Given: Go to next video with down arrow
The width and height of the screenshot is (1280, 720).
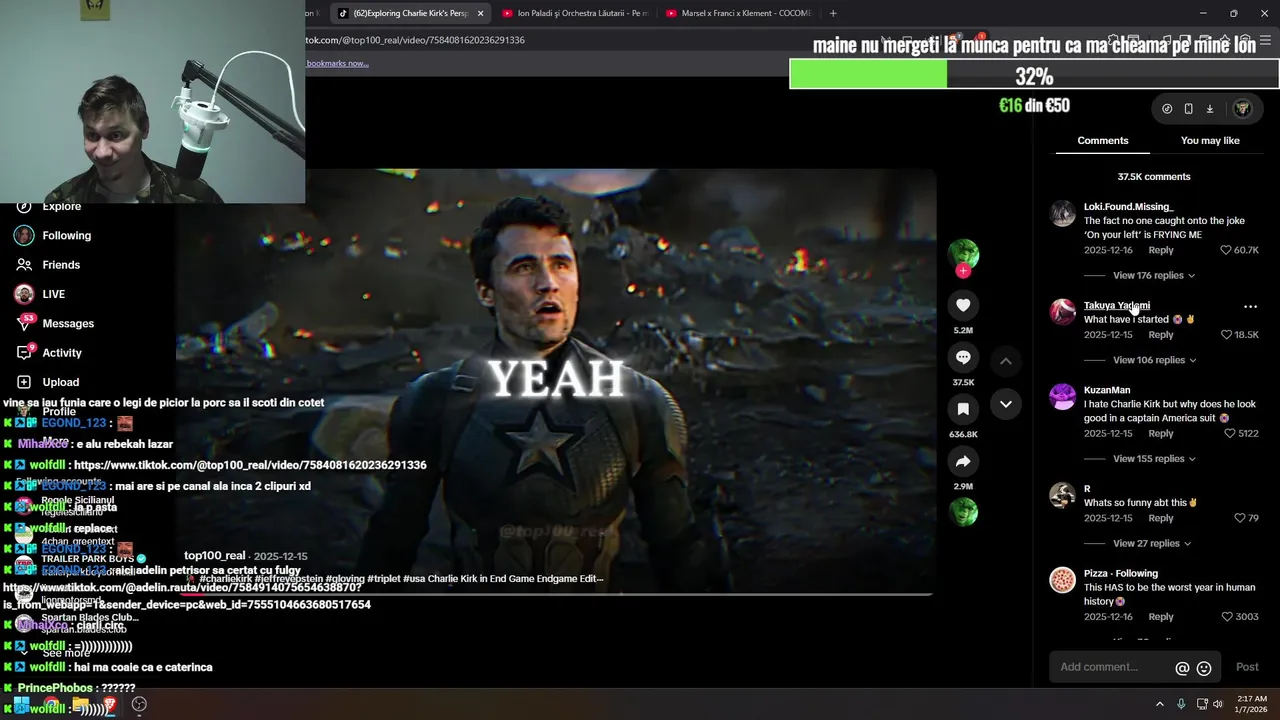Looking at the screenshot, I should tap(1006, 404).
